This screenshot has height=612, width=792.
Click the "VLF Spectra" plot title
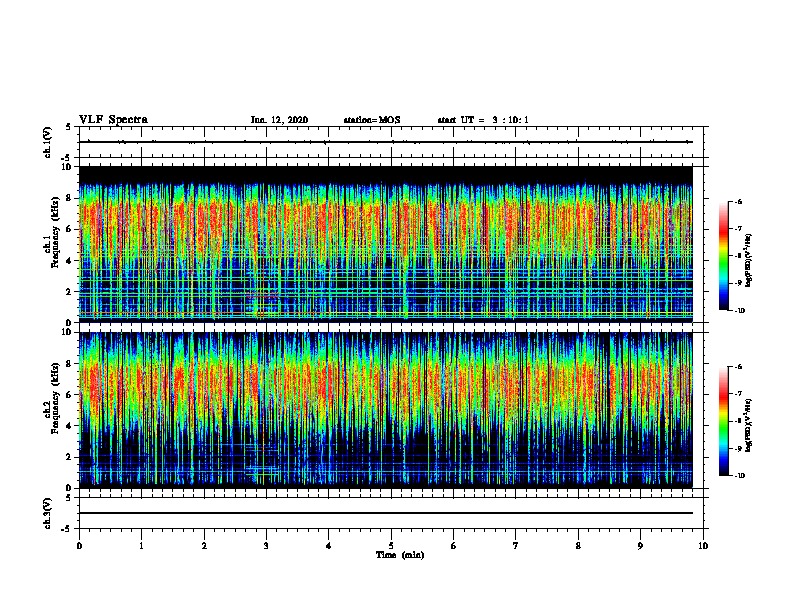pyautogui.click(x=113, y=120)
